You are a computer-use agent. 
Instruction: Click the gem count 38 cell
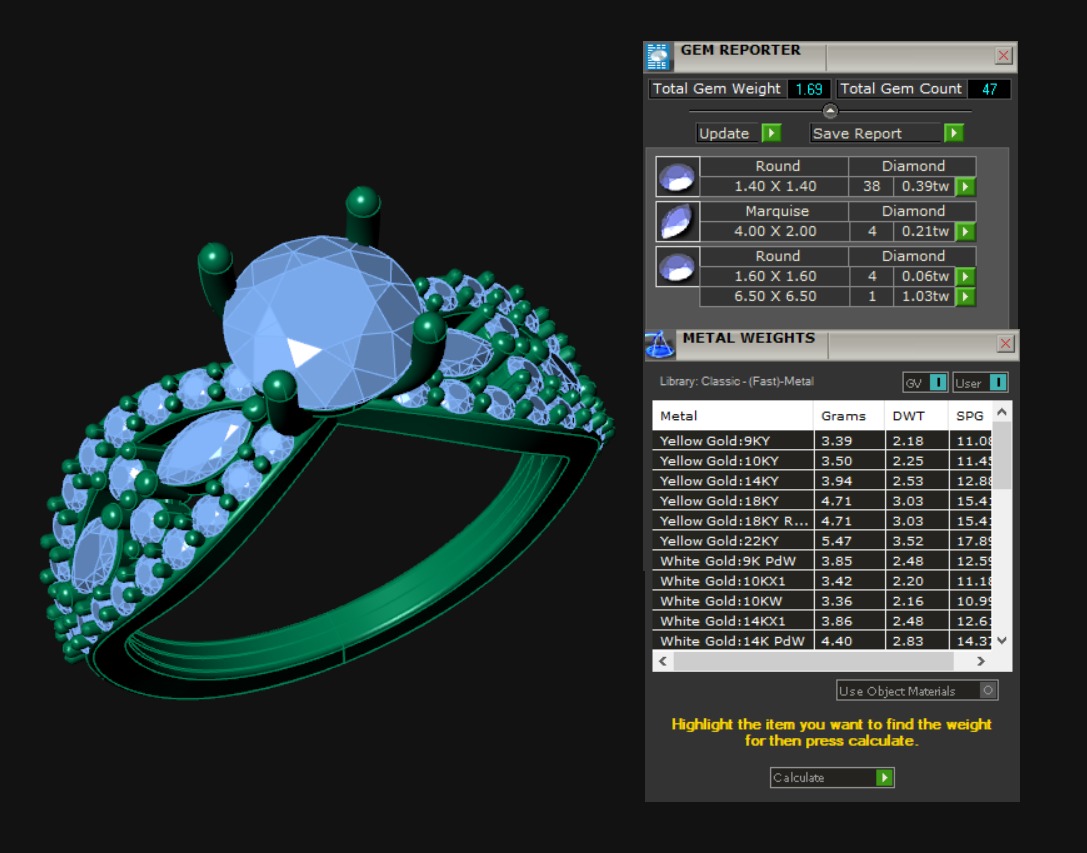[871, 187]
